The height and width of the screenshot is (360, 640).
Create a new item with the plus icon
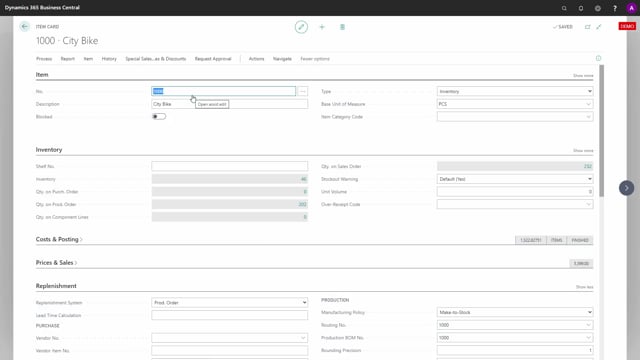coord(322,27)
